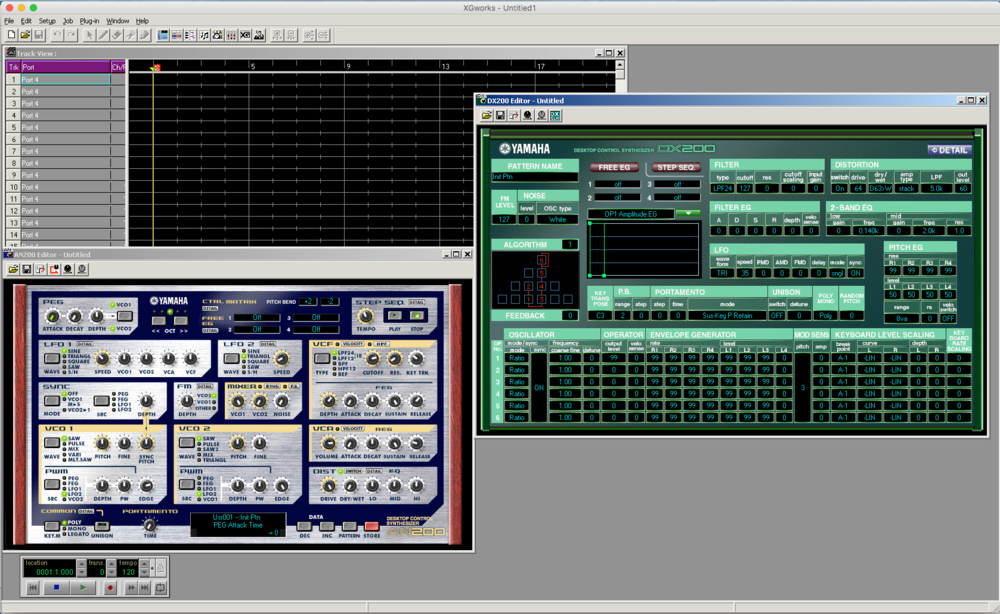The height and width of the screenshot is (614, 1000).
Task: Open the Setup menu
Action: pyautogui.click(x=47, y=20)
